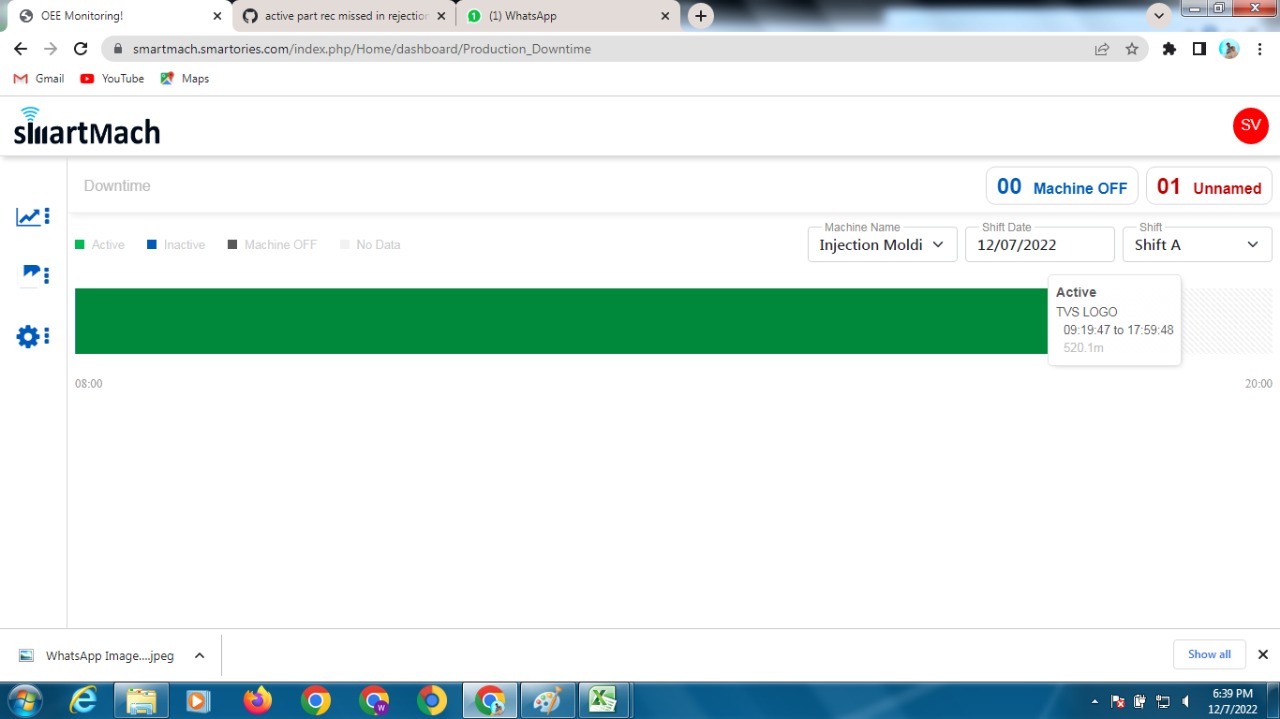Open the flag report icon in sidebar
The height and width of the screenshot is (719, 1280).
27,274
